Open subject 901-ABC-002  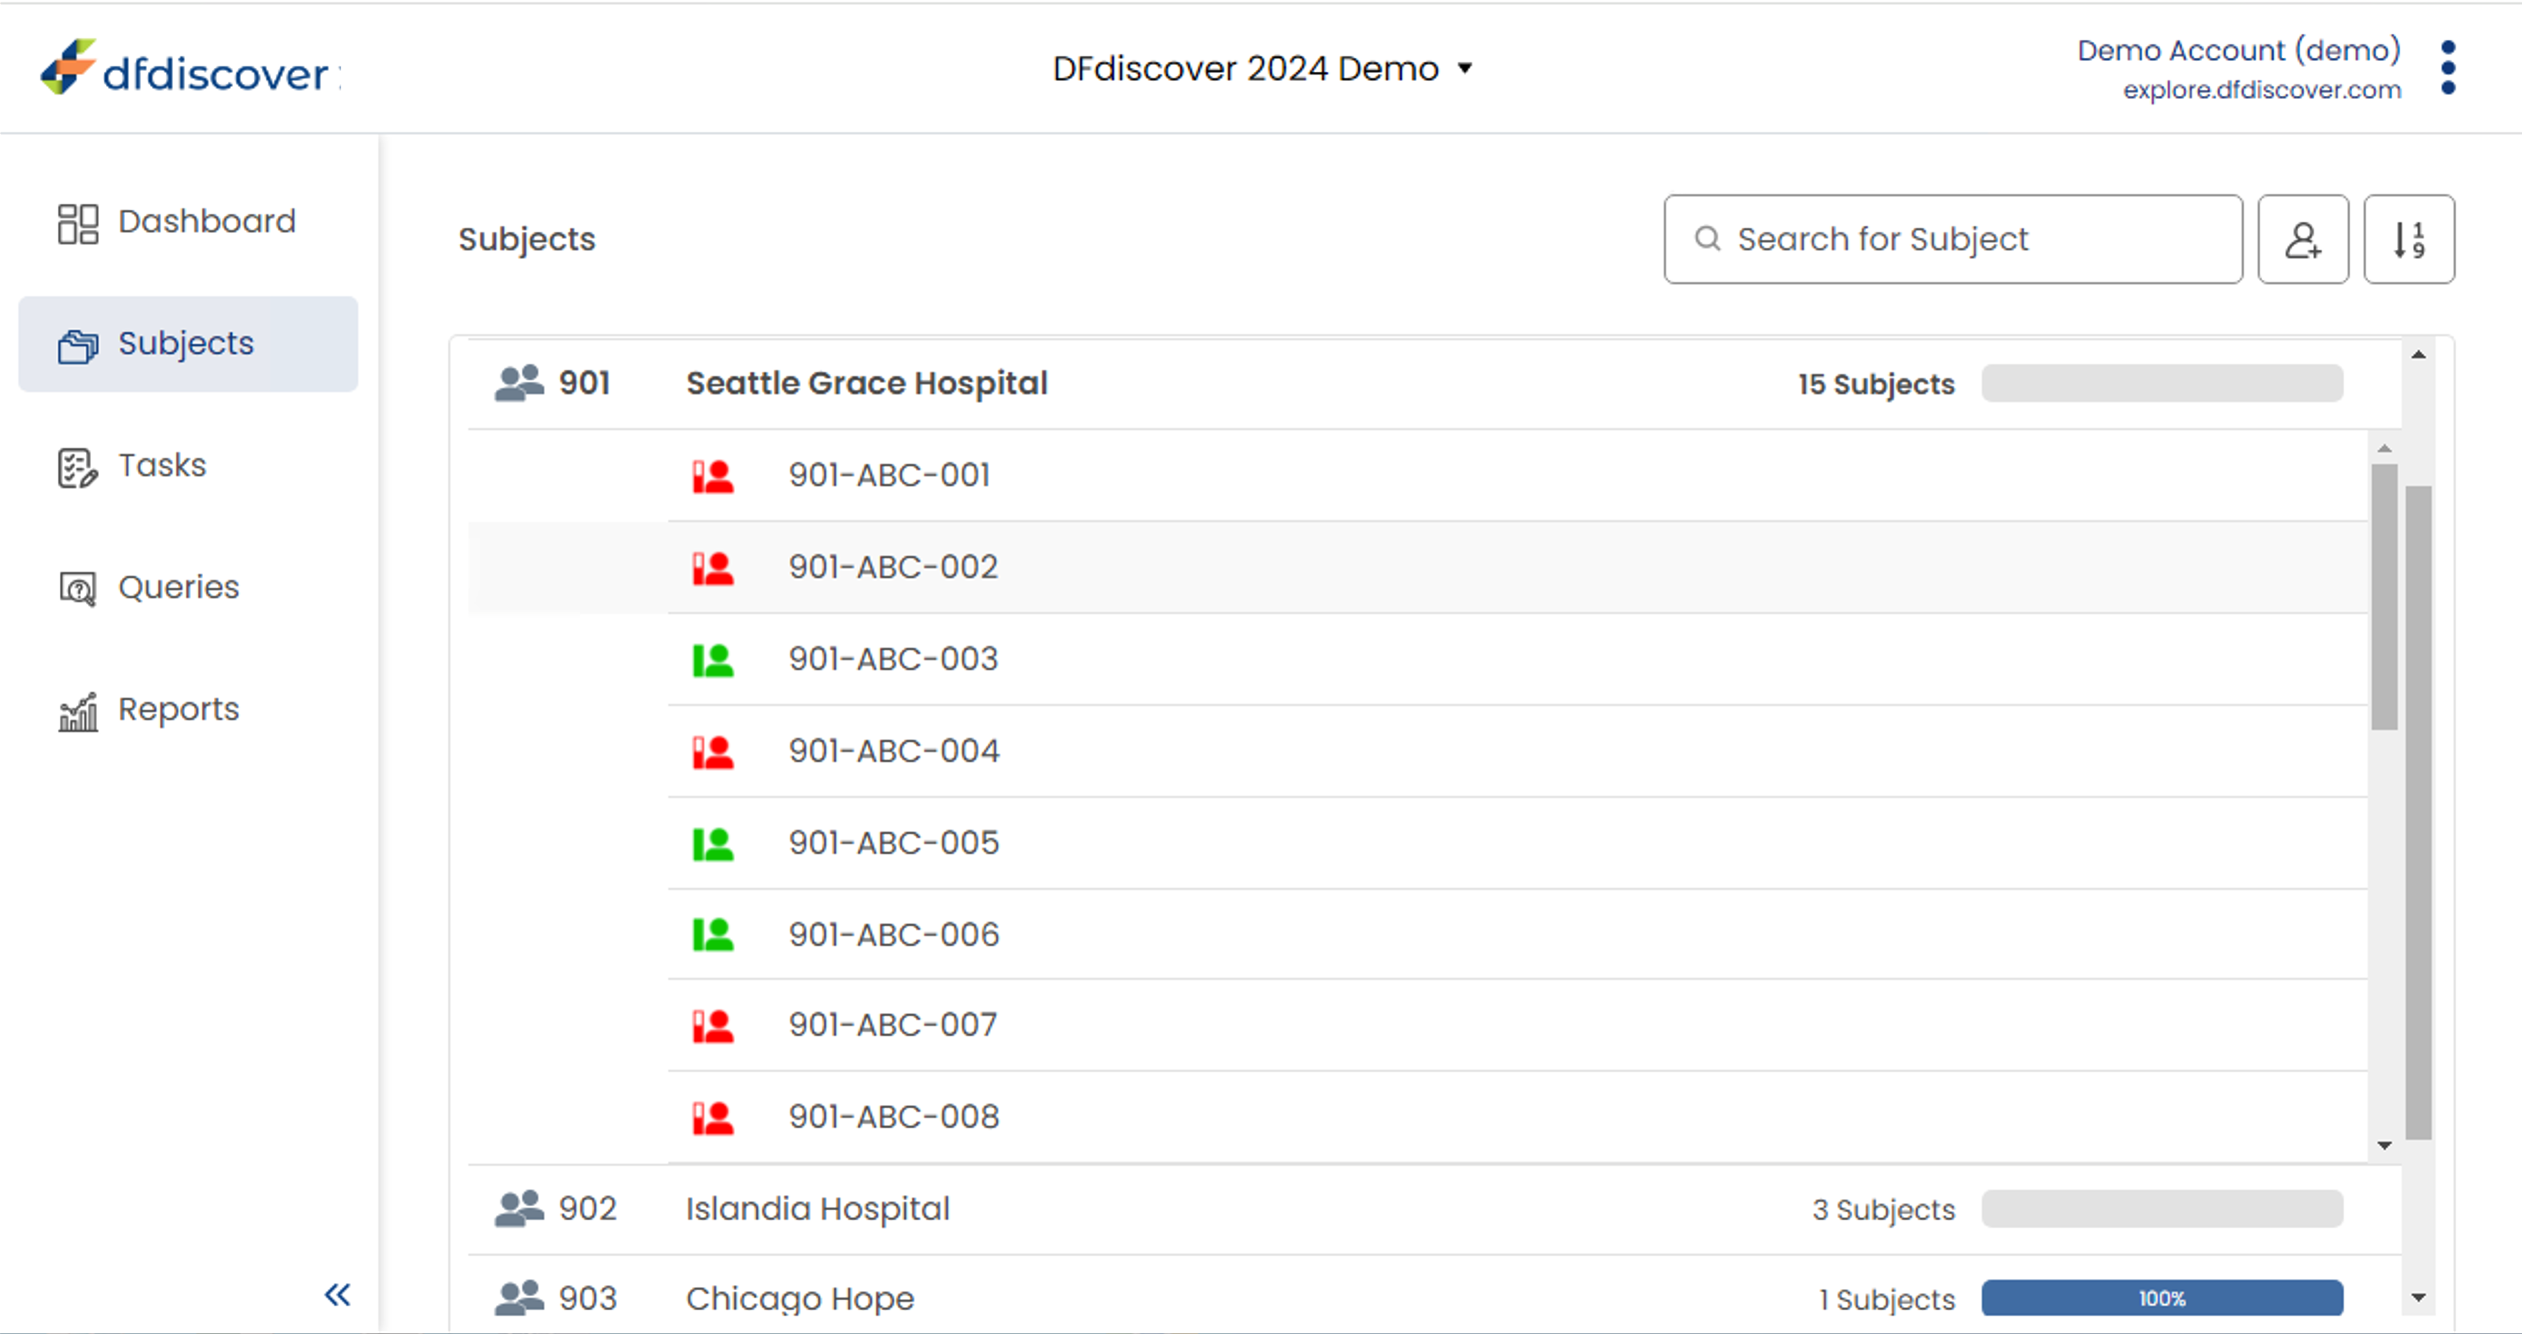point(1517,567)
